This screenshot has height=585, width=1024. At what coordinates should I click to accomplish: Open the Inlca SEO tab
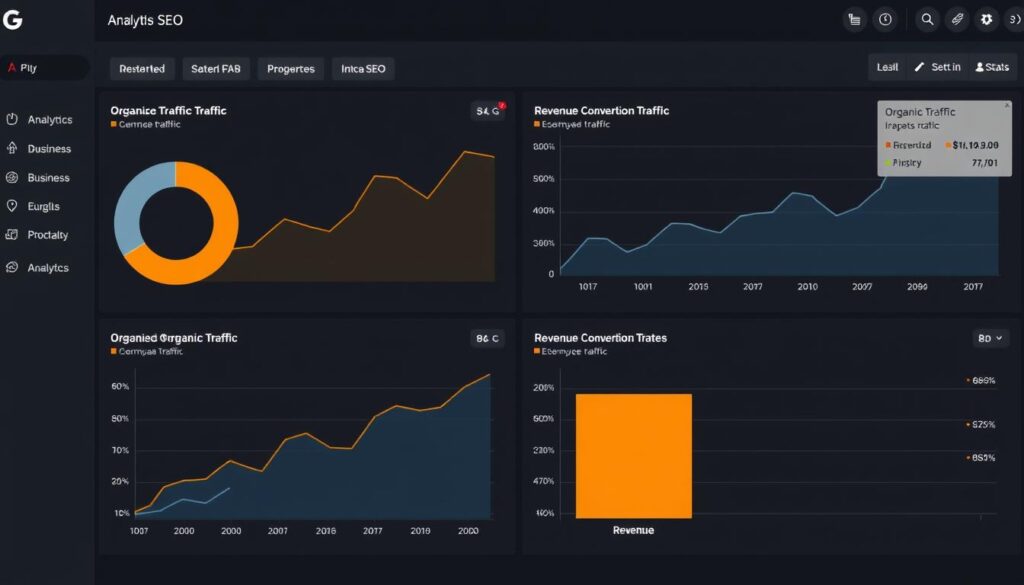click(362, 69)
